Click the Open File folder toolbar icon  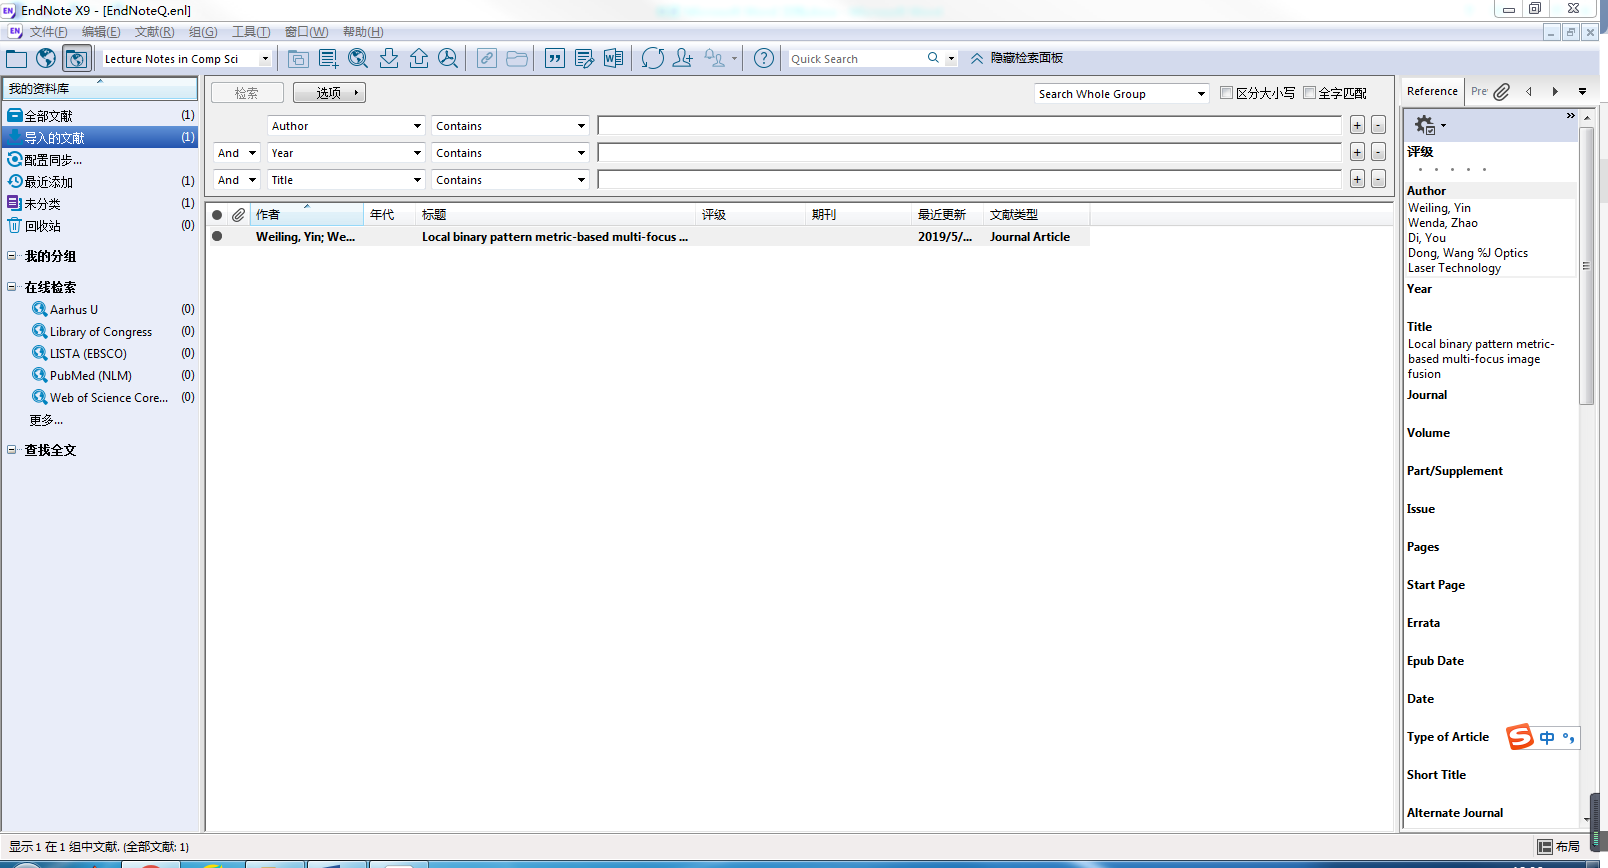(517, 59)
